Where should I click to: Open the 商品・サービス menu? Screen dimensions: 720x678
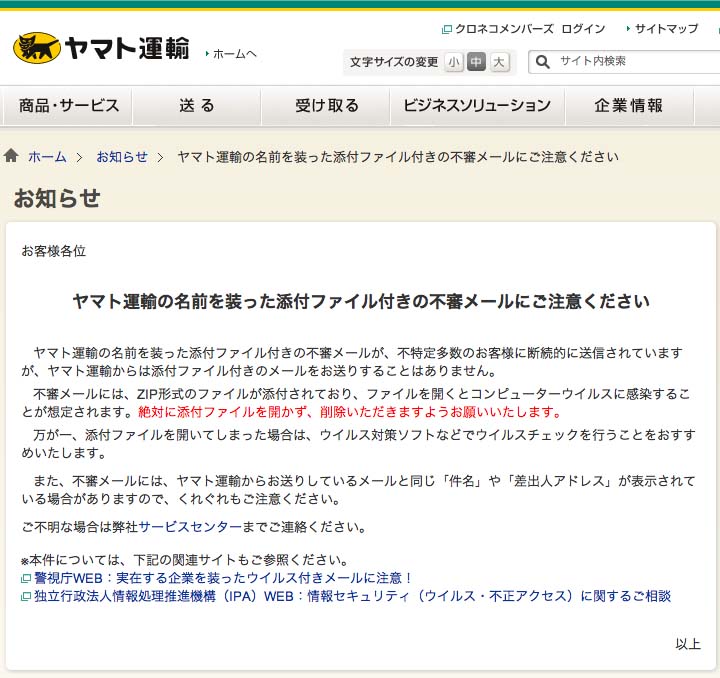(69, 106)
